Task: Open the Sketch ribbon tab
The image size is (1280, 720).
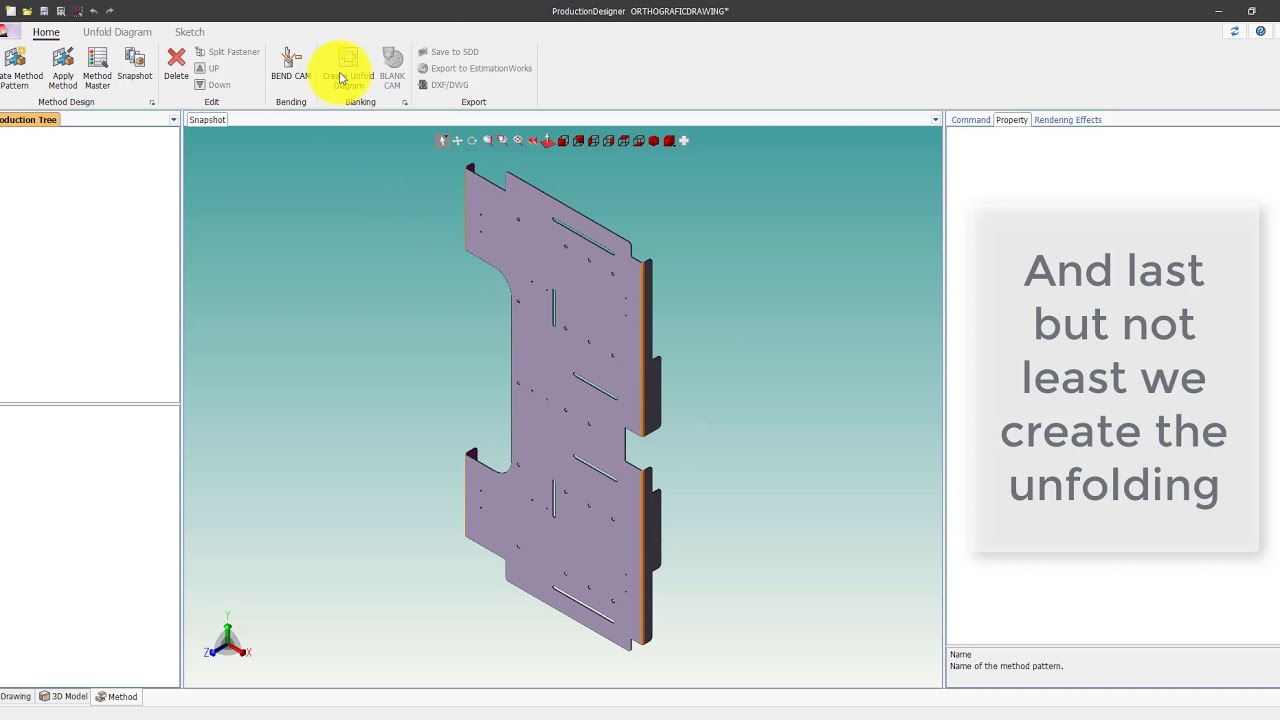Action: 189,32
